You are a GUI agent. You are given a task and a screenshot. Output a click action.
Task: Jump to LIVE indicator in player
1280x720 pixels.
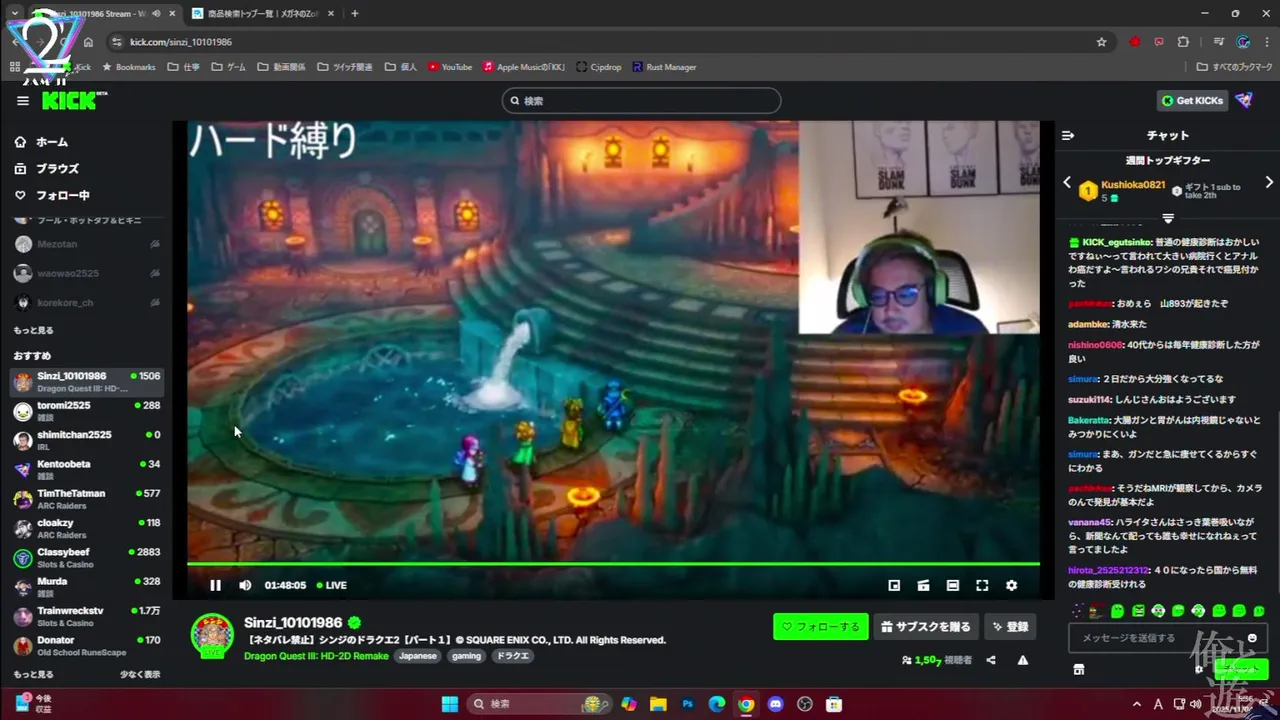332,585
